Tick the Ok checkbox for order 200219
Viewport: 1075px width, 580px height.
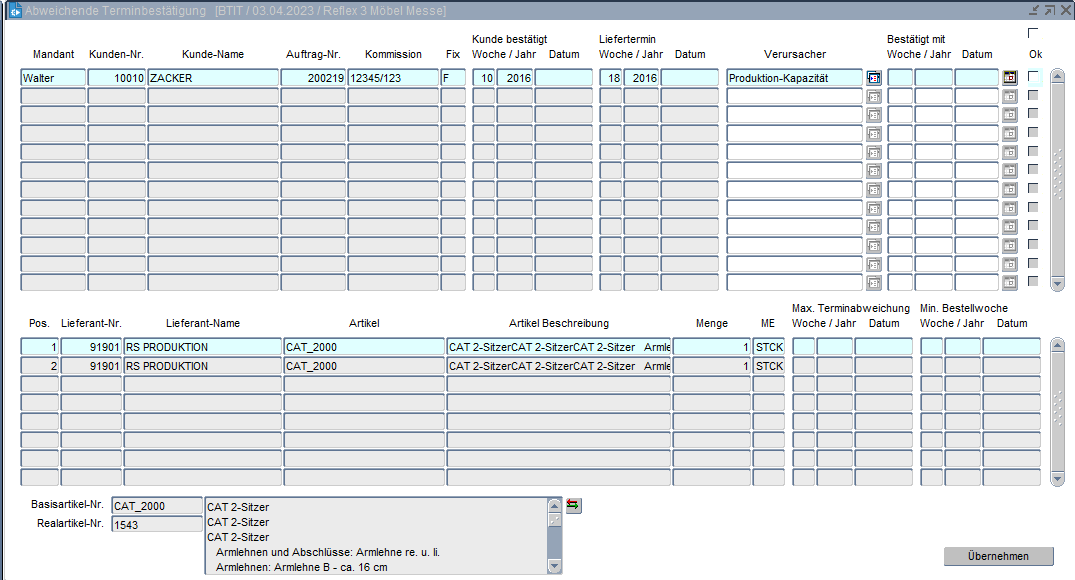1033,77
